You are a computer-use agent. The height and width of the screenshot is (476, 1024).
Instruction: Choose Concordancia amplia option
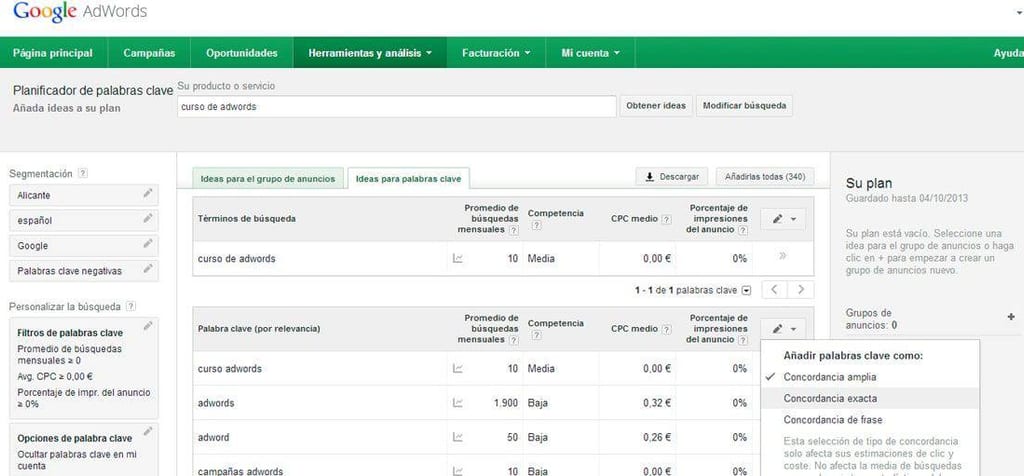click(x=870, y=377)
